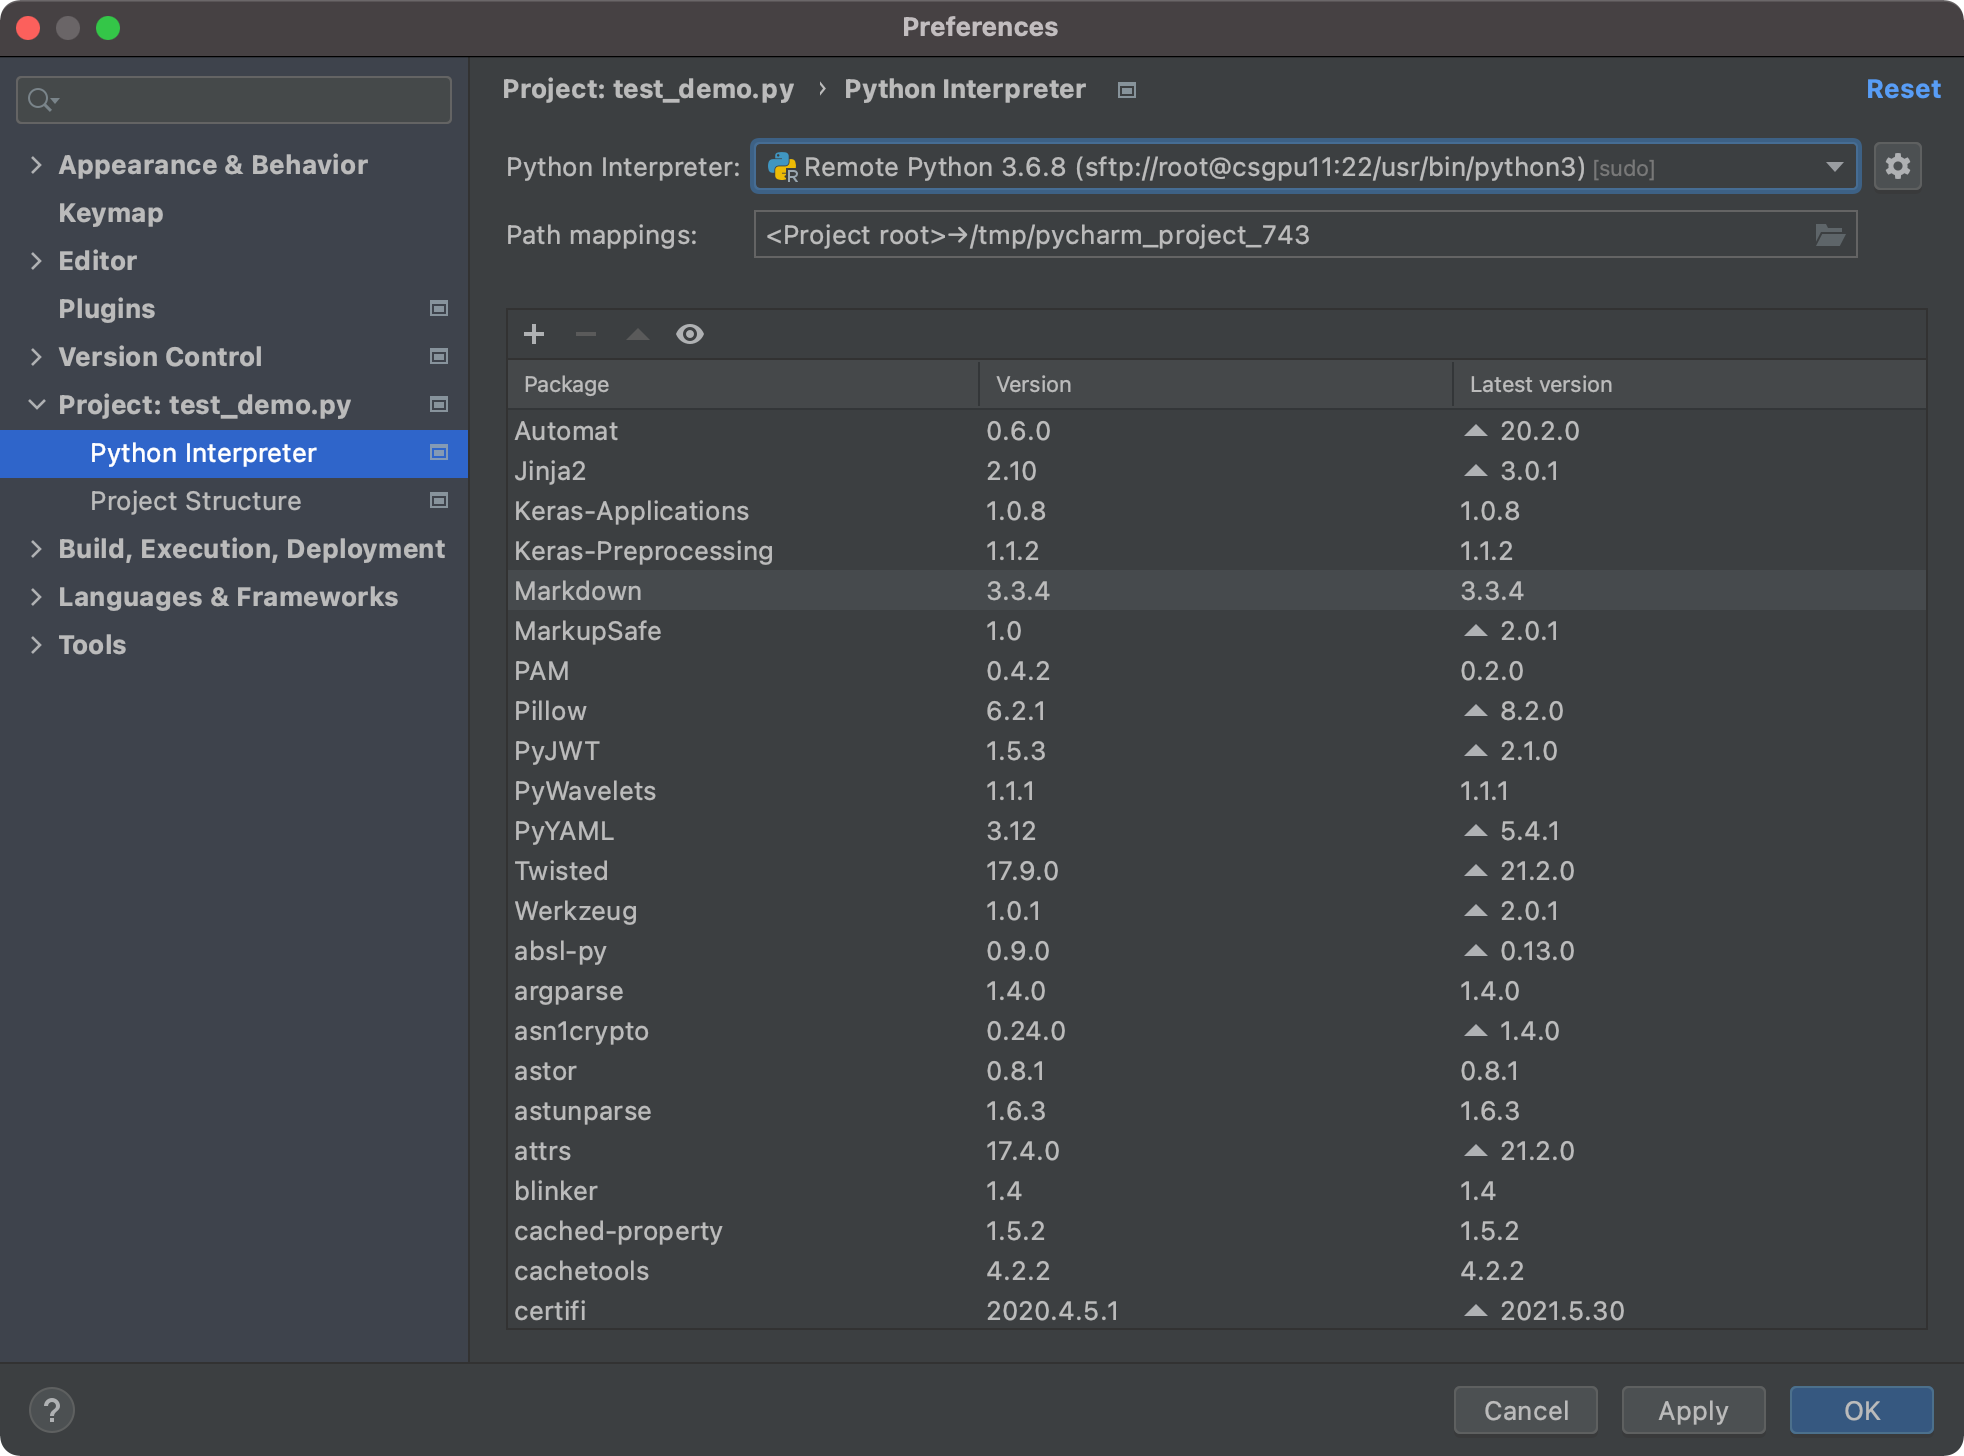This screenshot has width=1964, height=1456.
Task: Select the Keras-Preprocessing package row
Action: [1216, 551]
